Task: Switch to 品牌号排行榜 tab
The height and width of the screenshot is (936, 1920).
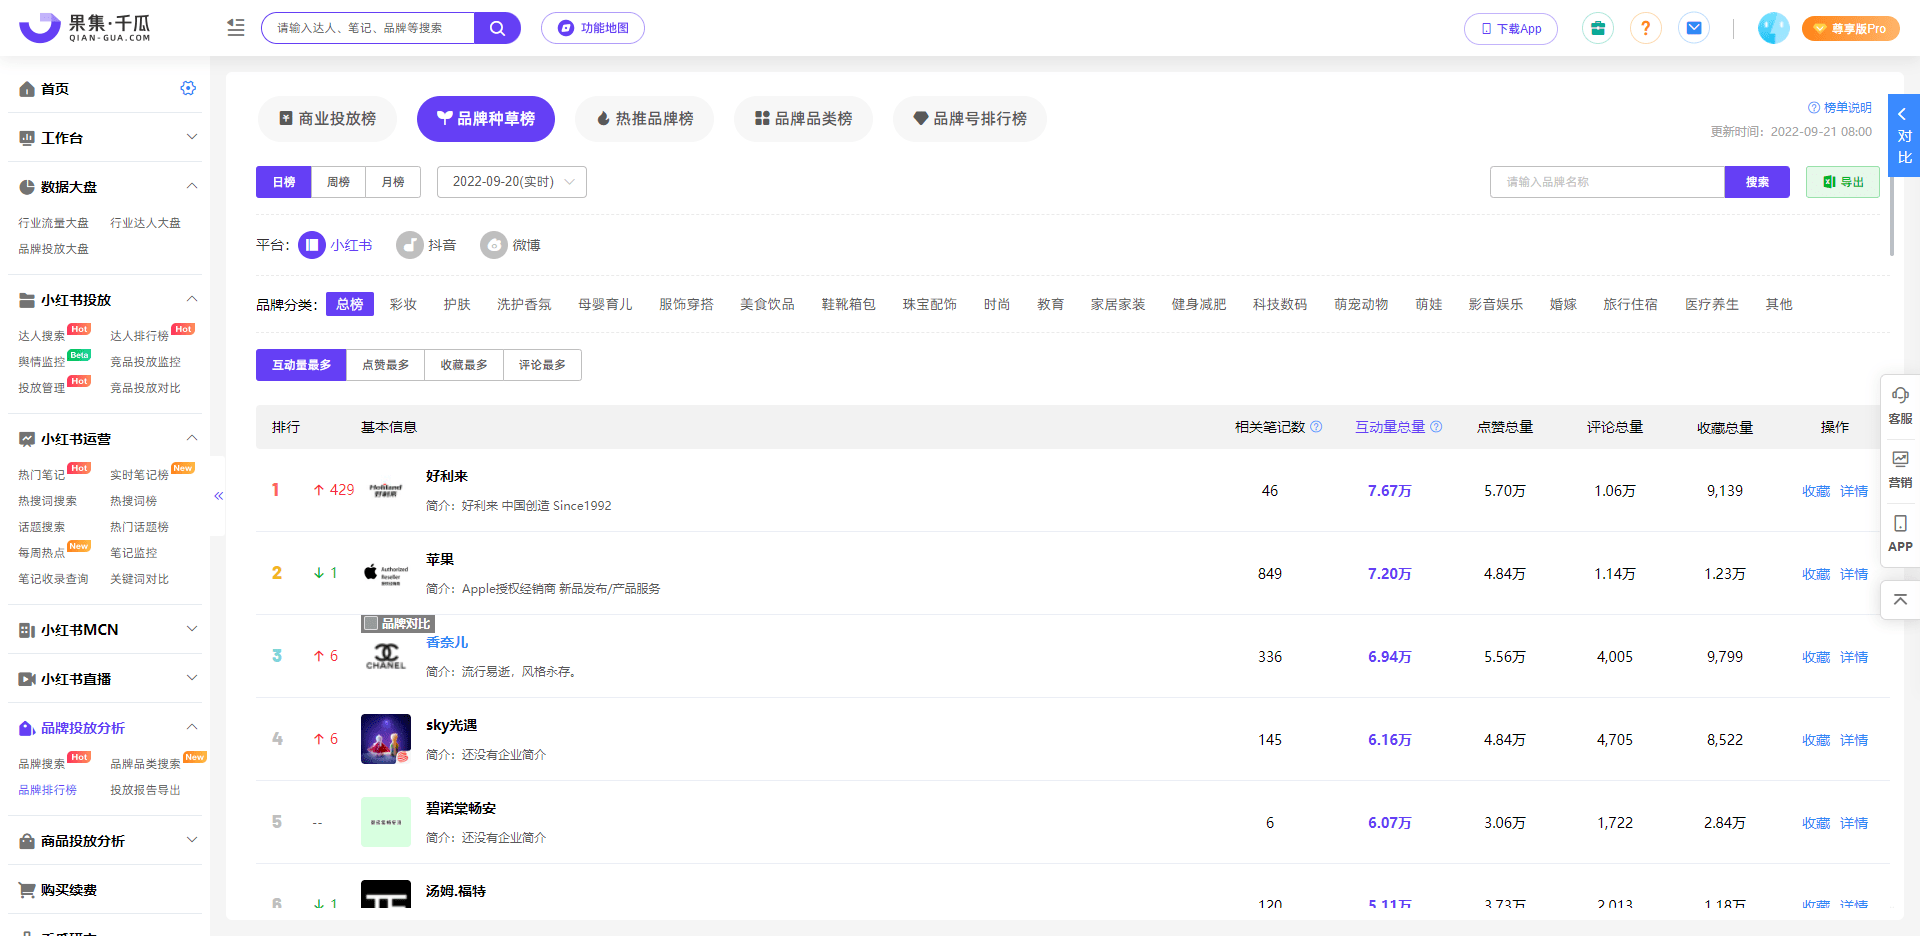Action: coord(970,119)
